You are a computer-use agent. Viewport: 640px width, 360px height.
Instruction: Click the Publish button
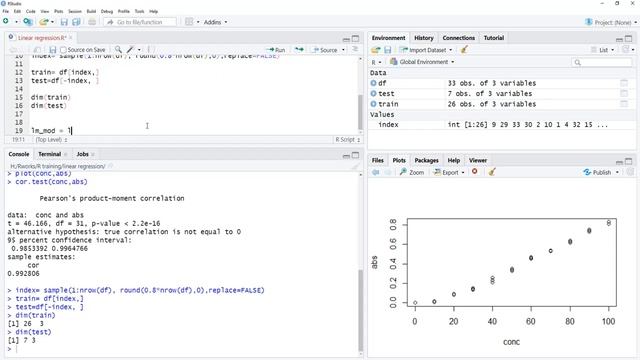tap(597, 172)
